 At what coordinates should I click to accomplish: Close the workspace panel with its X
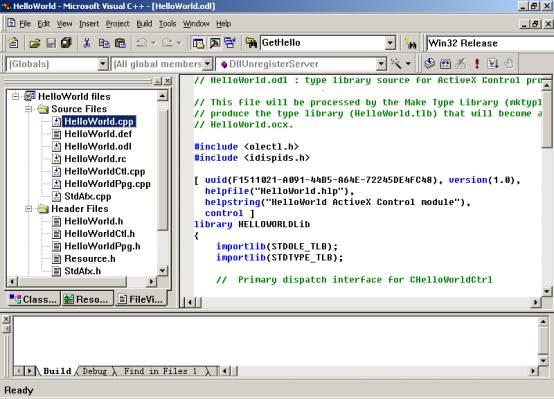pyautogui.click(x=168, y=81)
